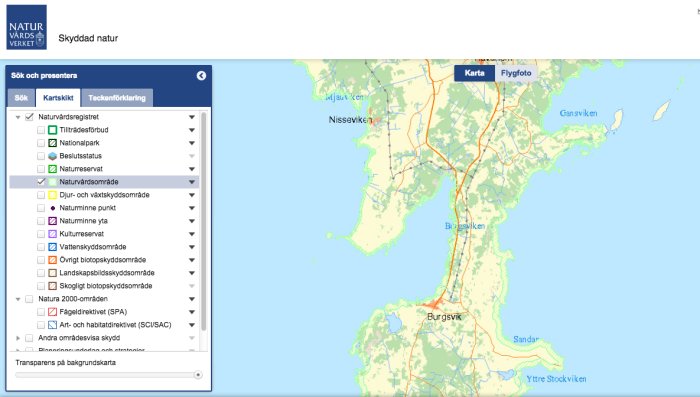Select the Naturminne punkt row label
The width and height of the screenshot is (700, 397).
pos(88,208)
